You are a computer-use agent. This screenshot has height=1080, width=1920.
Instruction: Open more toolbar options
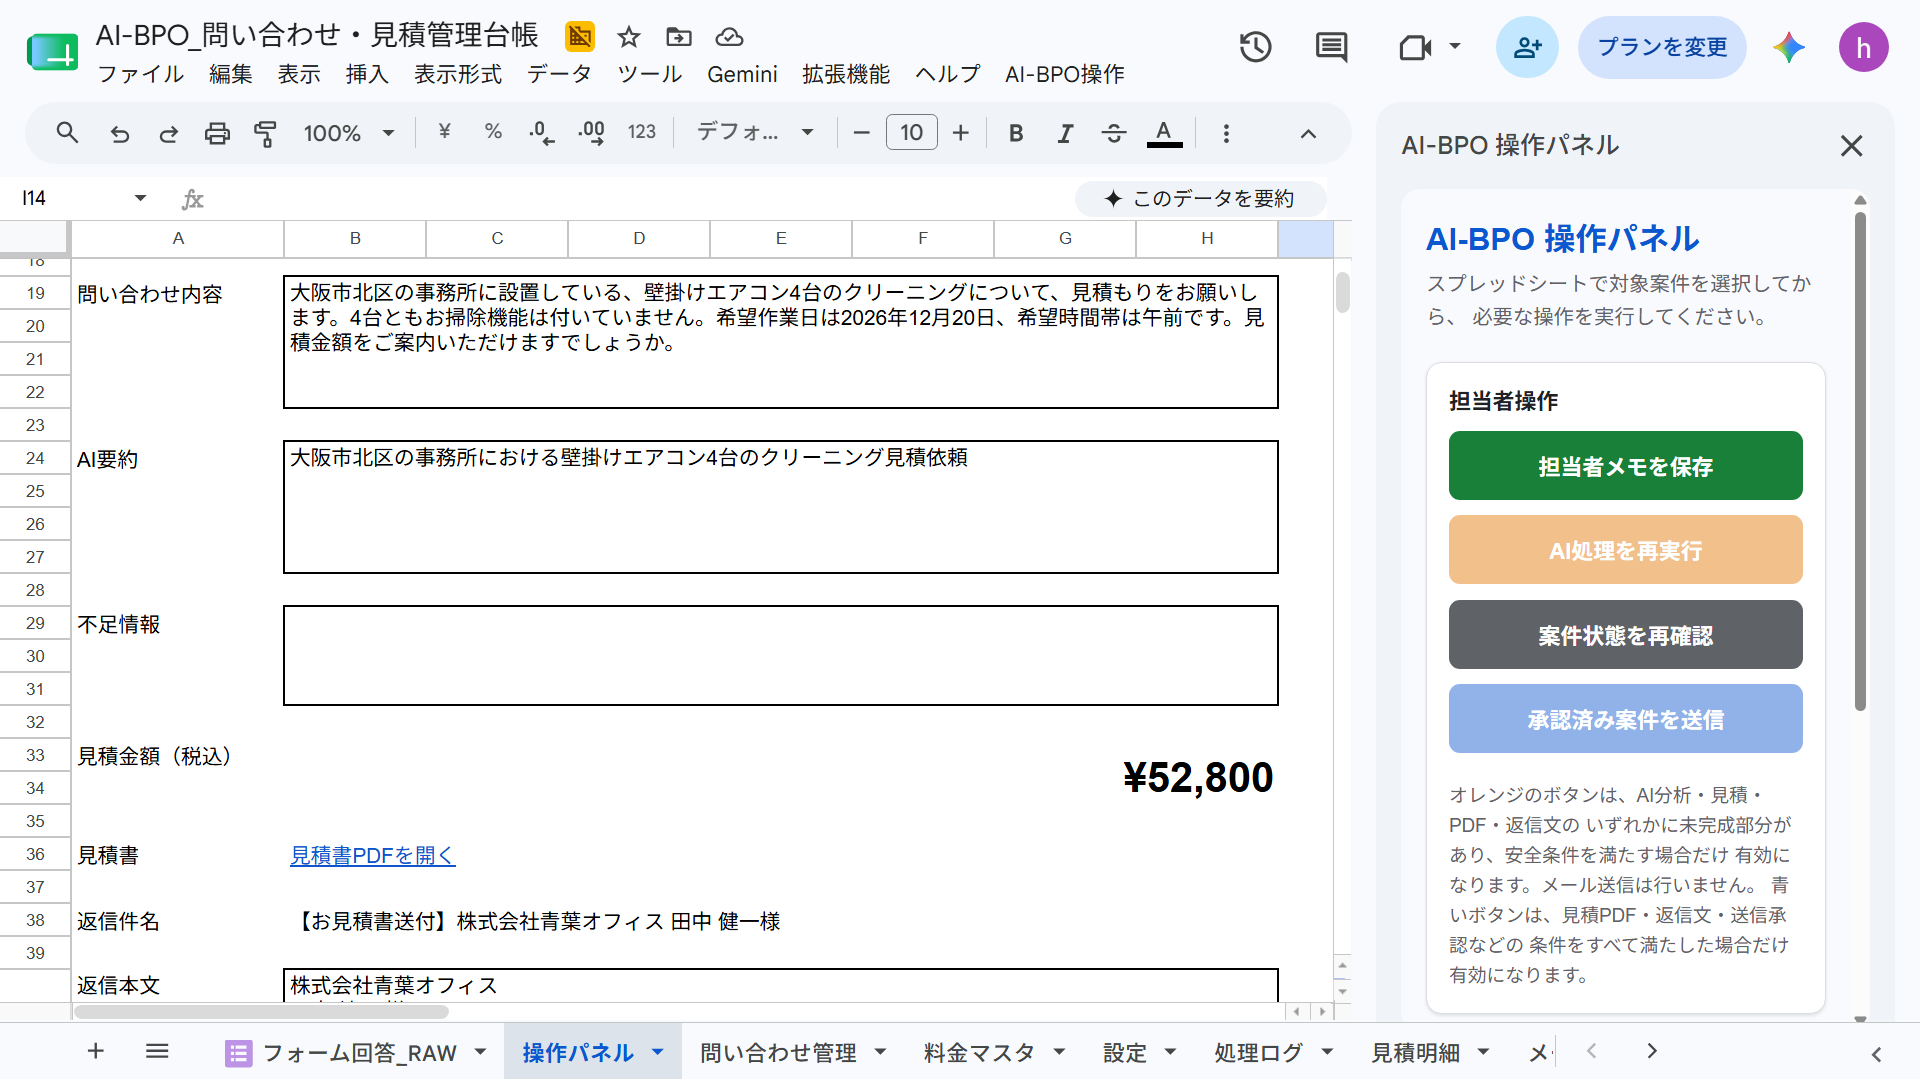[x=1226, y=133]
